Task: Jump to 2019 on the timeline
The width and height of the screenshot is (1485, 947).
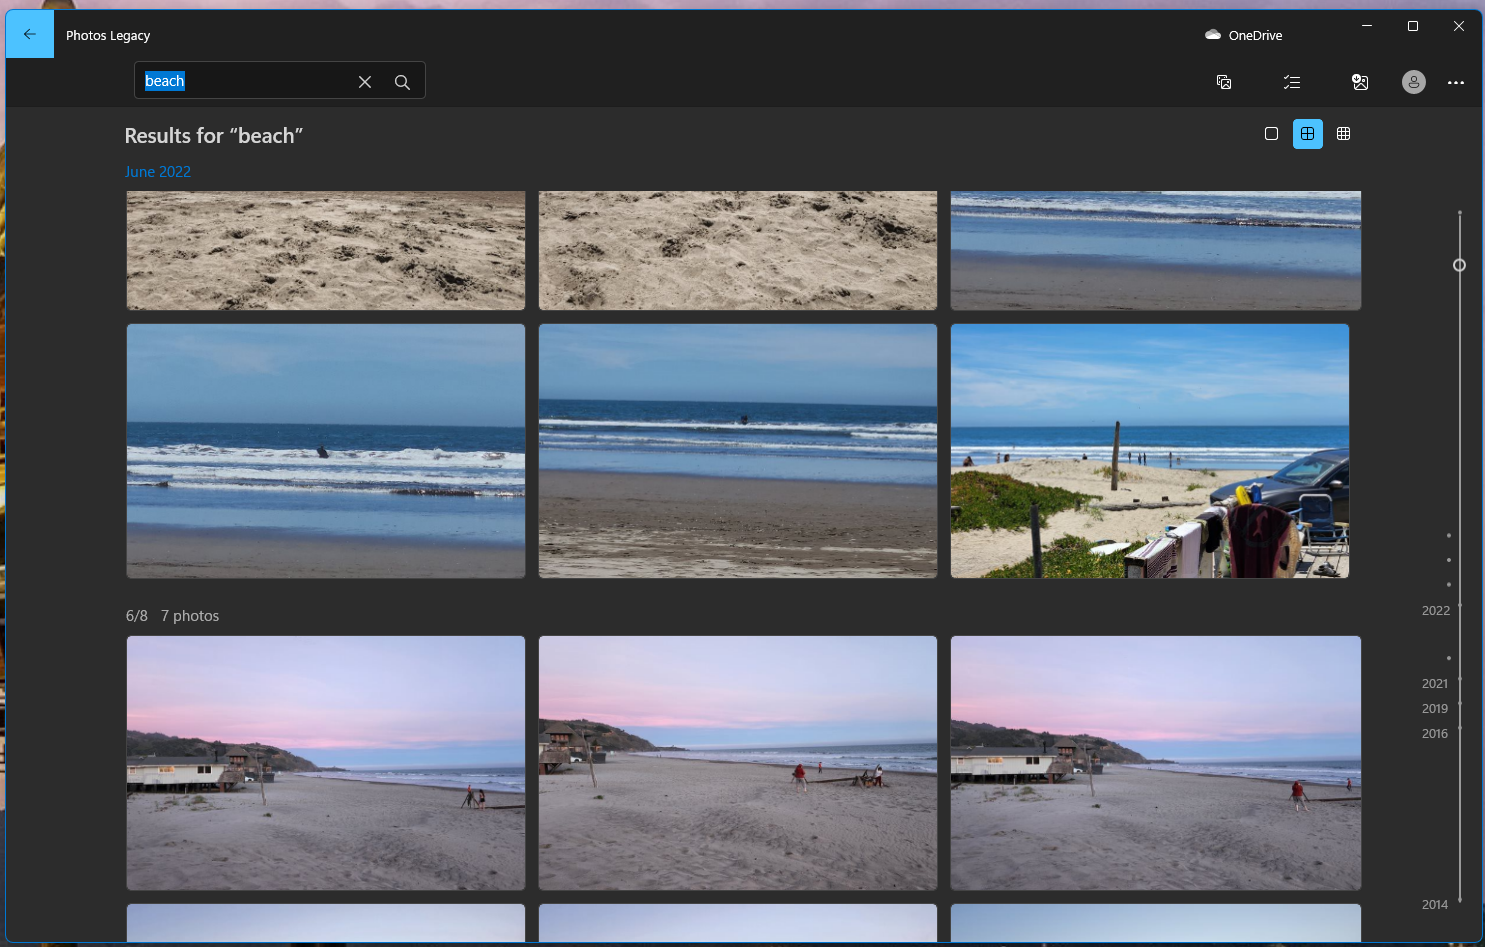Action: coord(1434,709)
